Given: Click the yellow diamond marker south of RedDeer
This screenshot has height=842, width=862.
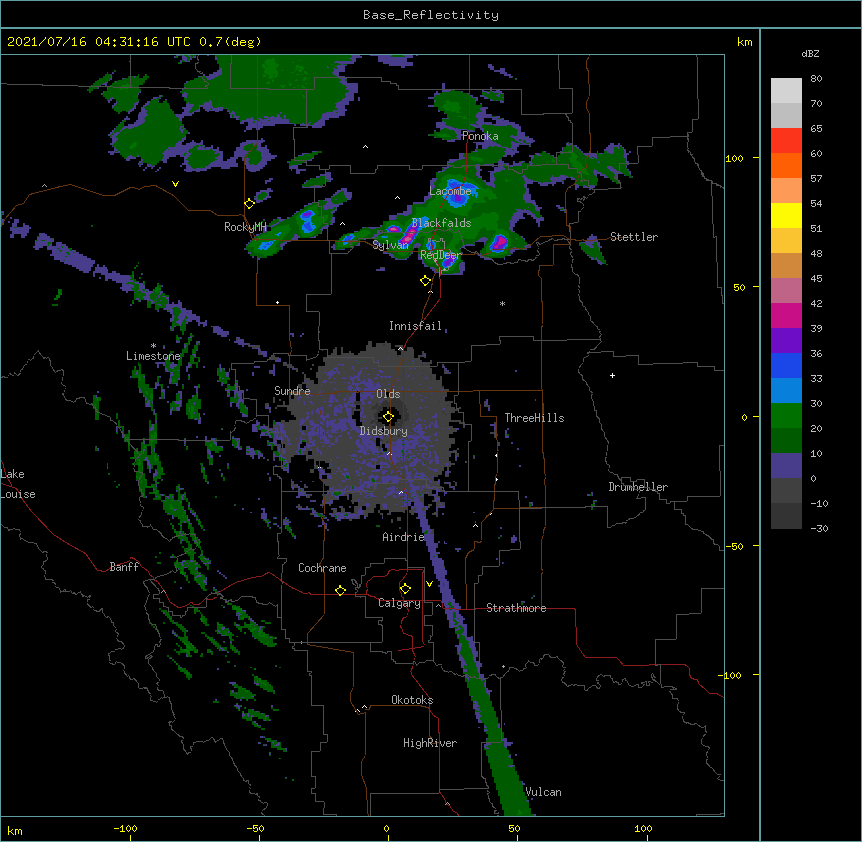Looking at the screenshot, I should [426, 281].
